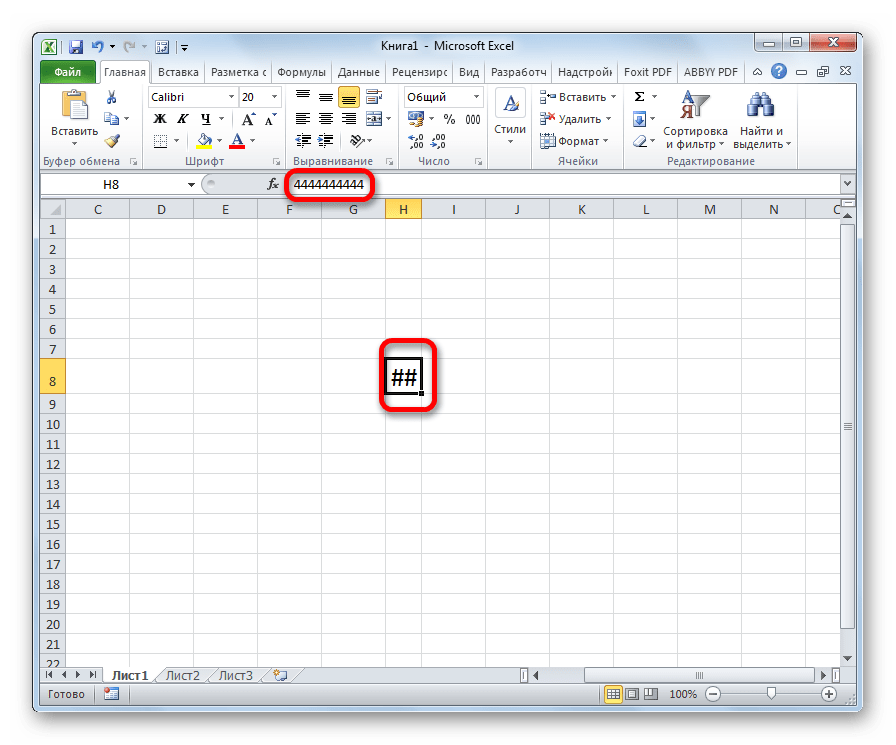Toggle middle vertical alignment button

coord(326,97)
